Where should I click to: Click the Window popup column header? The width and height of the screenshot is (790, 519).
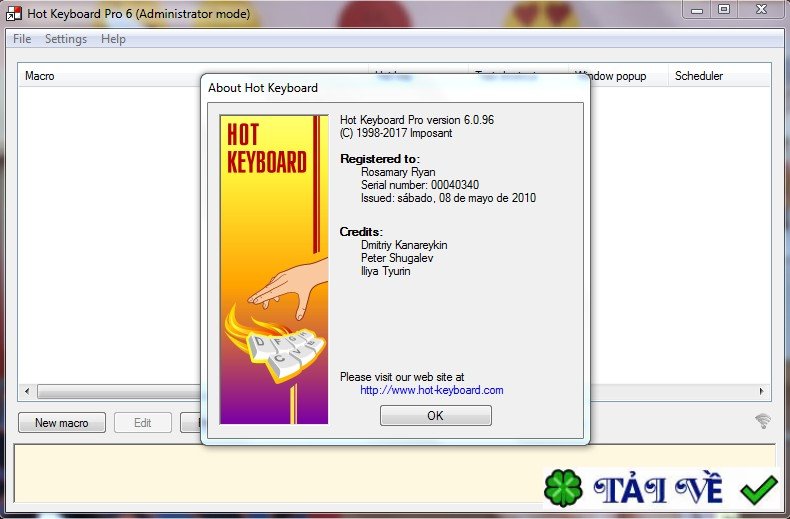pyautogui.click(x=617, y=76)
